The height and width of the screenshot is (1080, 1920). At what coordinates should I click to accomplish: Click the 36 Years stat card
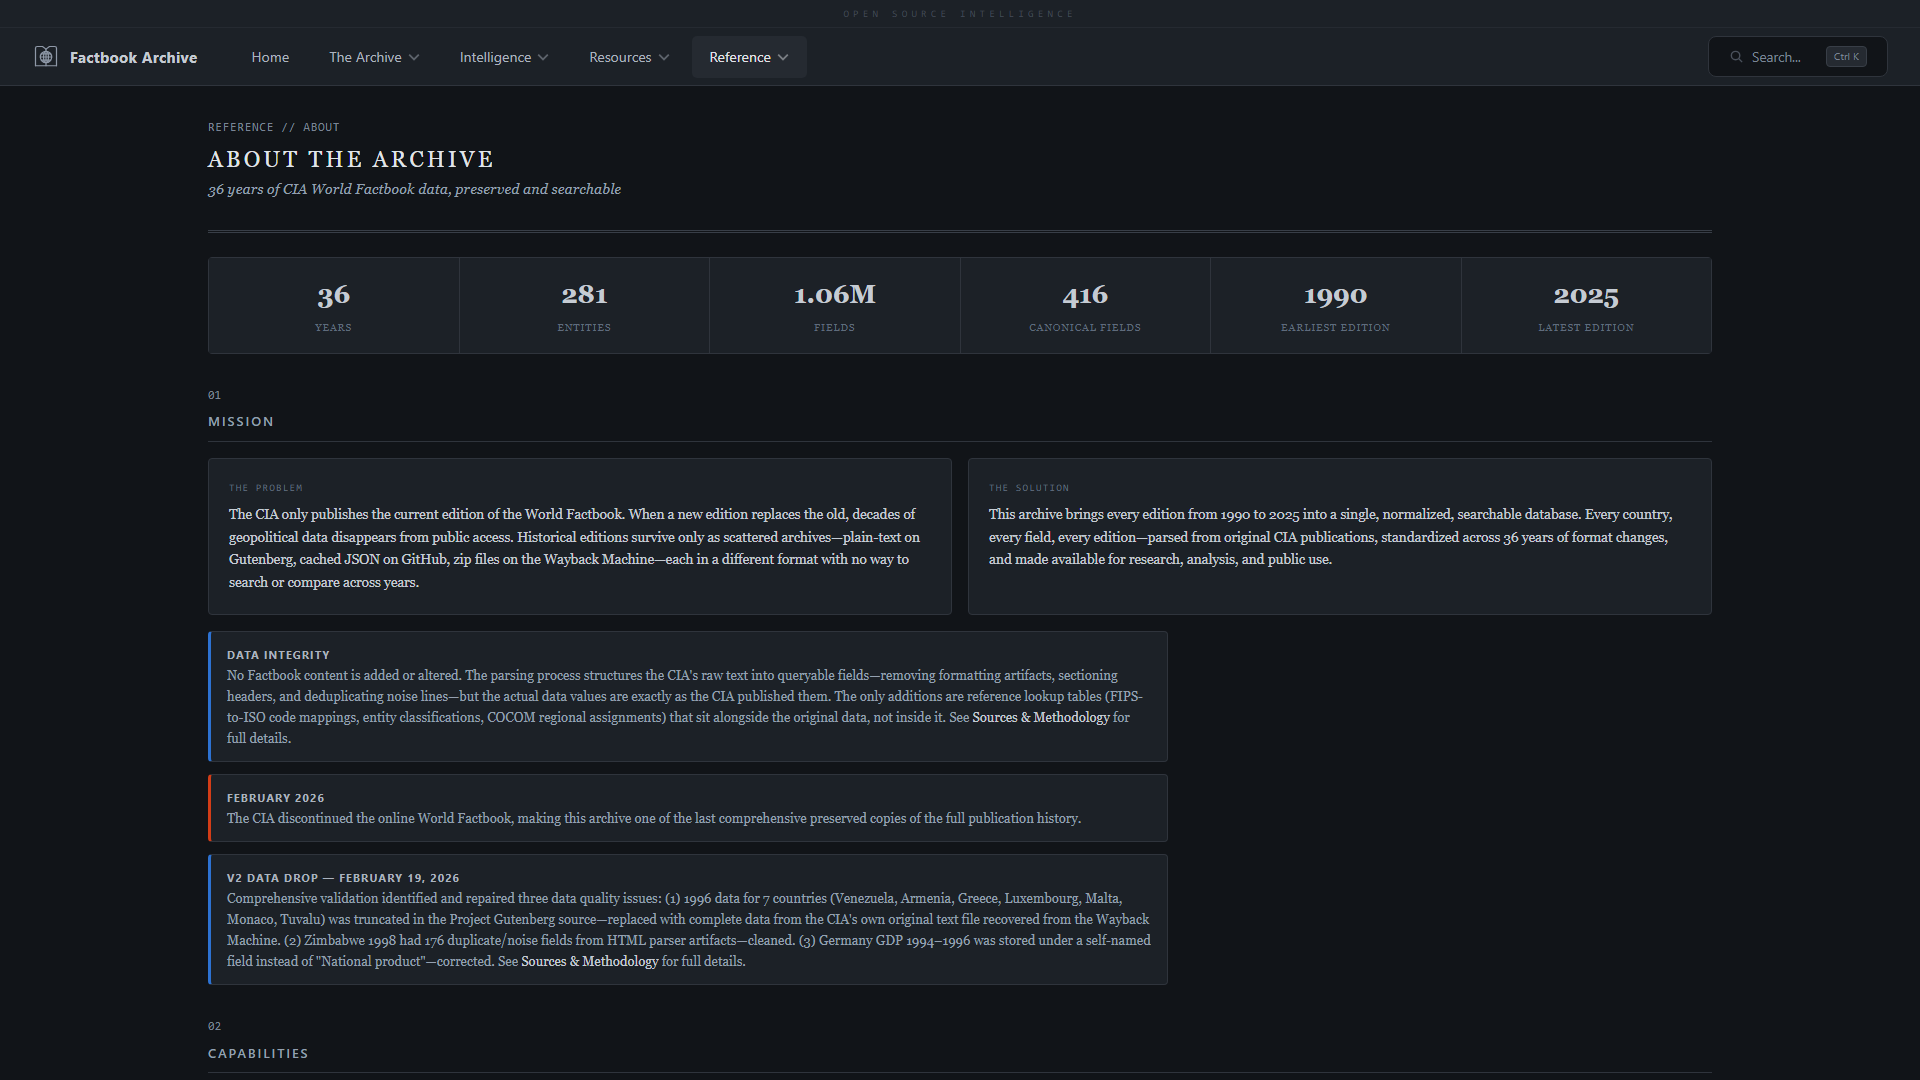coord(333,306)
